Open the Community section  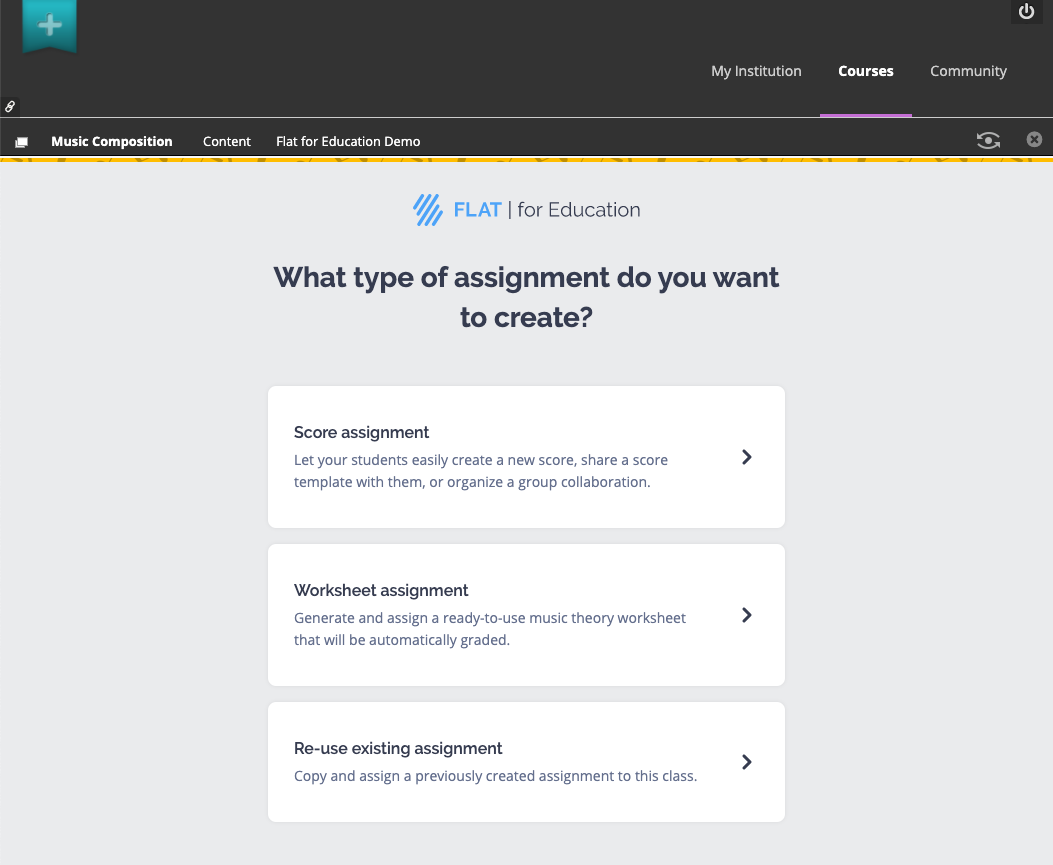[968, 71]
